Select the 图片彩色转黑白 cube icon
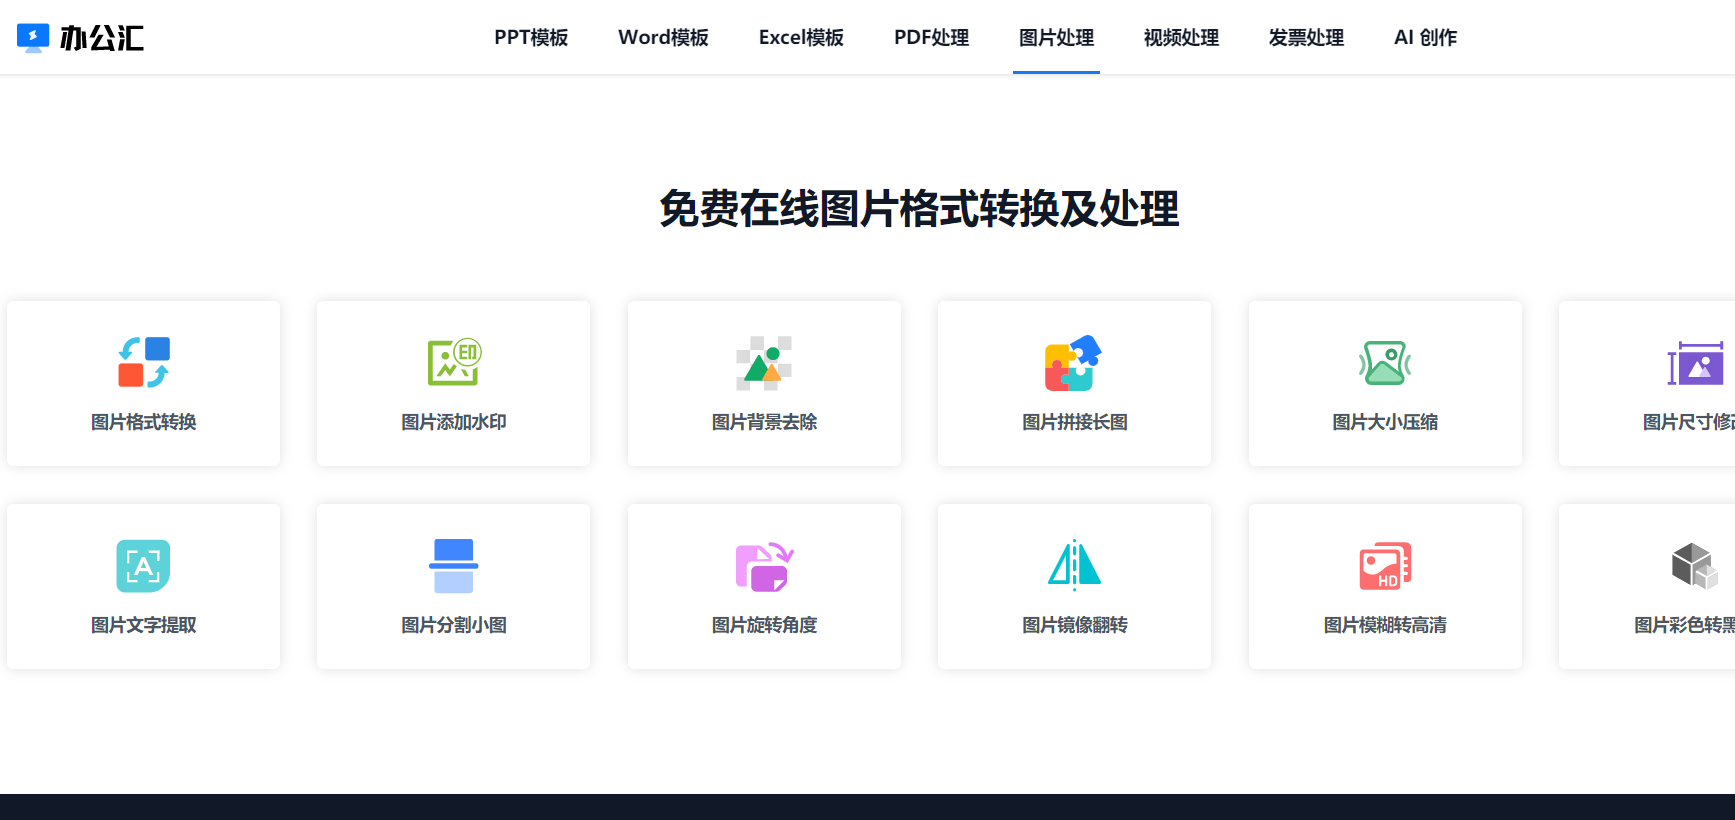 tap(1695, 565)
